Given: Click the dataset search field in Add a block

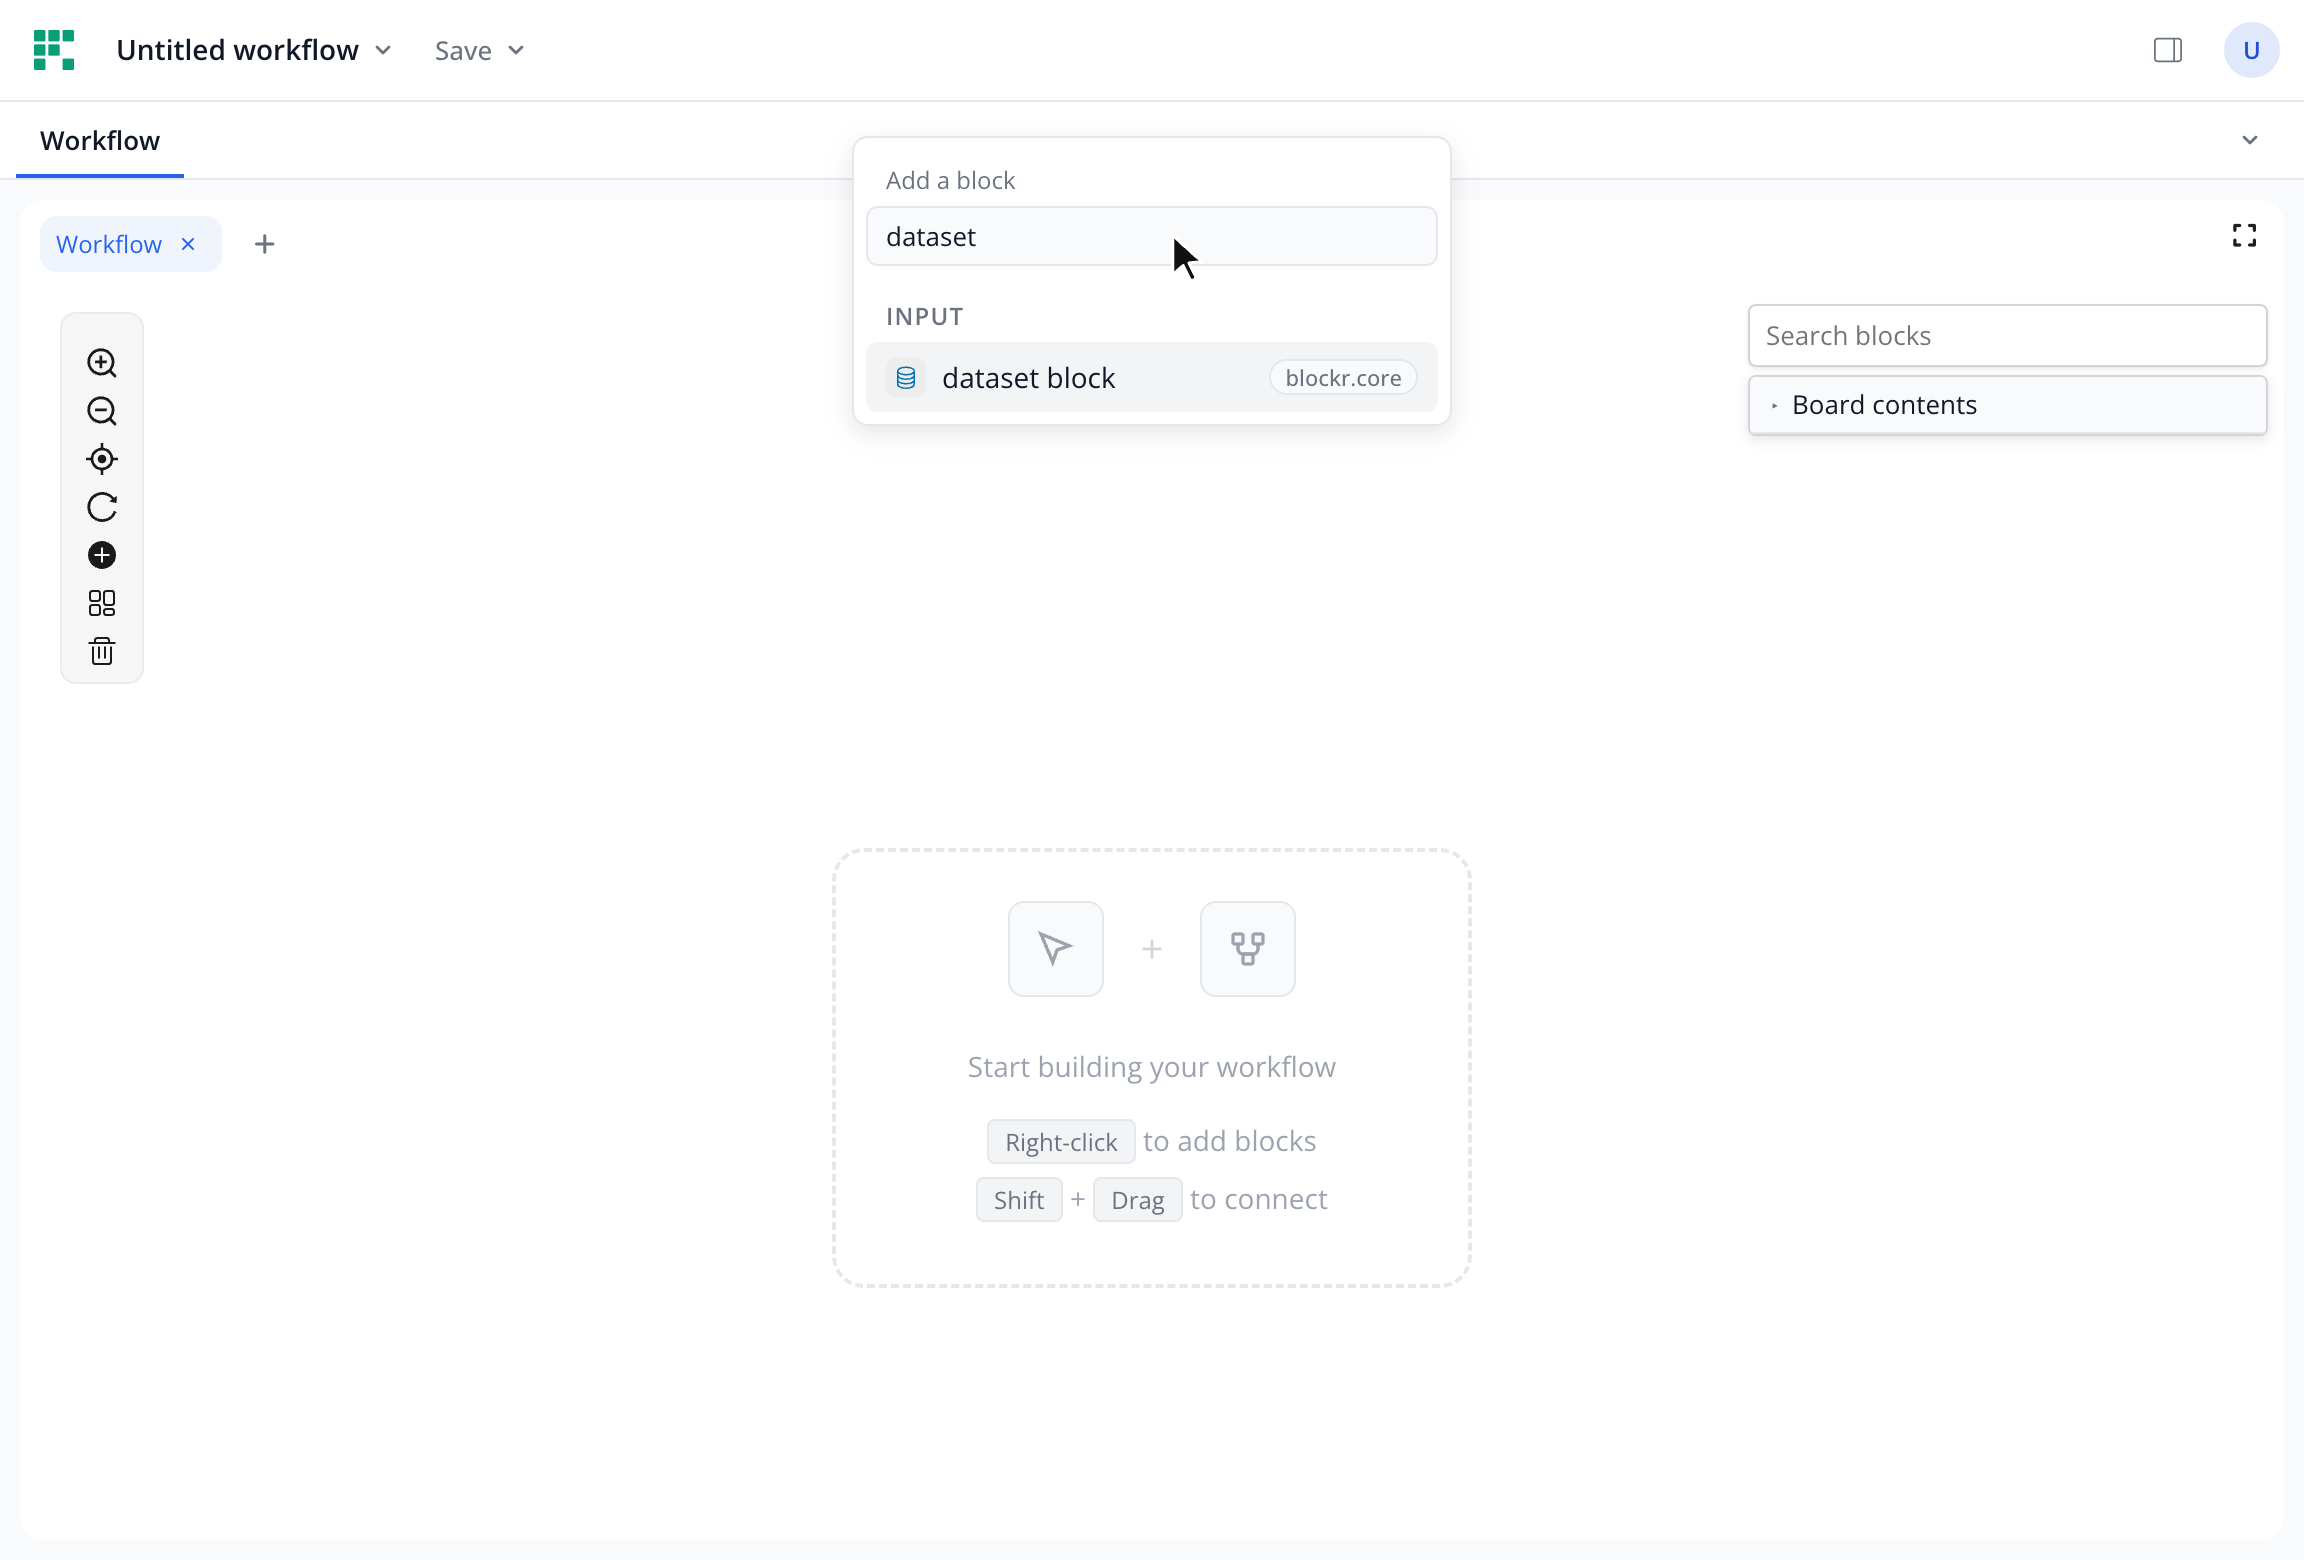Looking at the screenshot, I should tap(1151, 237).
